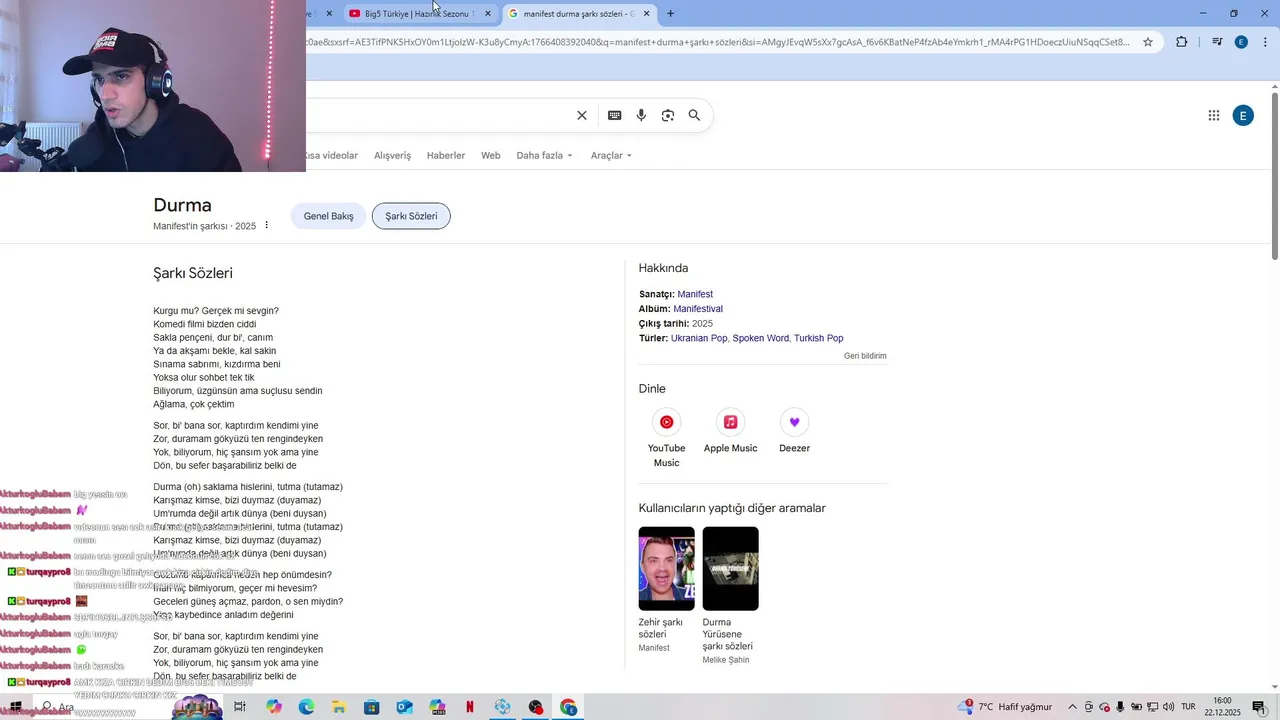Open the Chrome profile avatar in toolbar
This screenshot has width=1280, height=720.
(x=1241, y=42)
